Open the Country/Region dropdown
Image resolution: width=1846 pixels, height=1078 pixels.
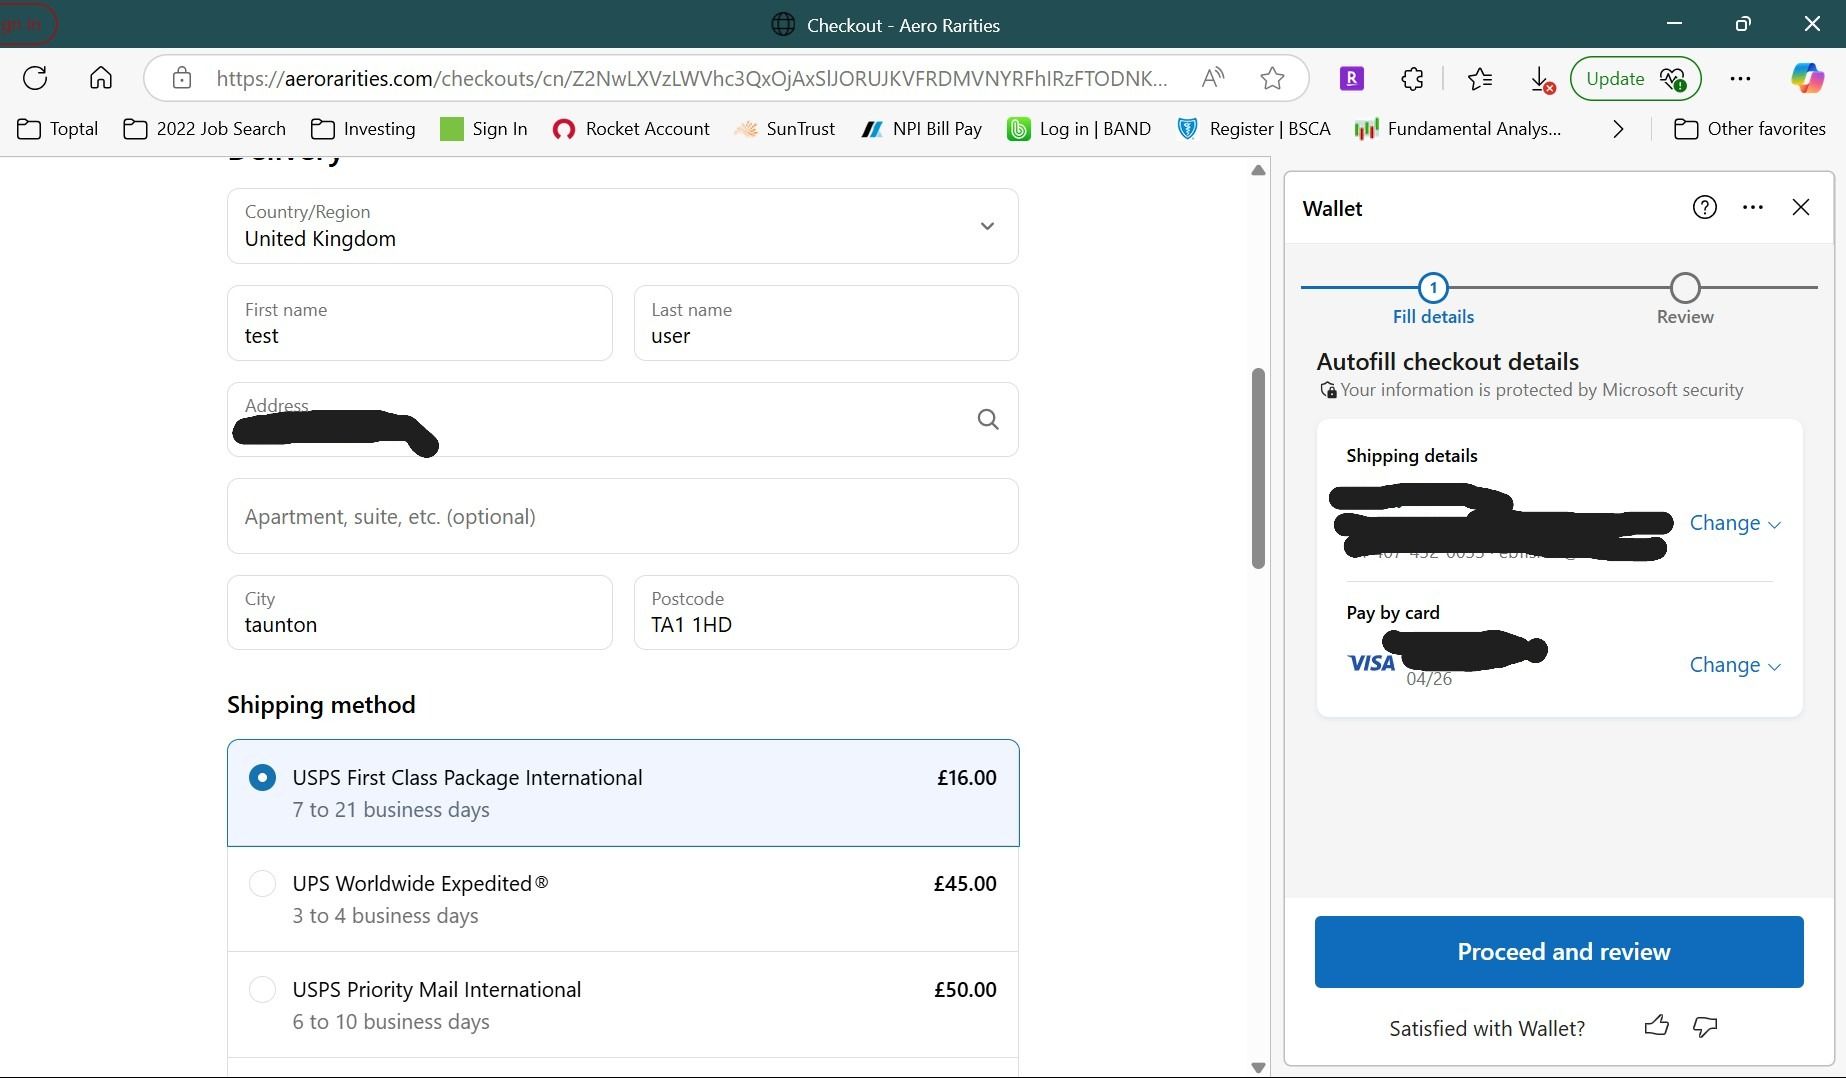pos(622,226)
